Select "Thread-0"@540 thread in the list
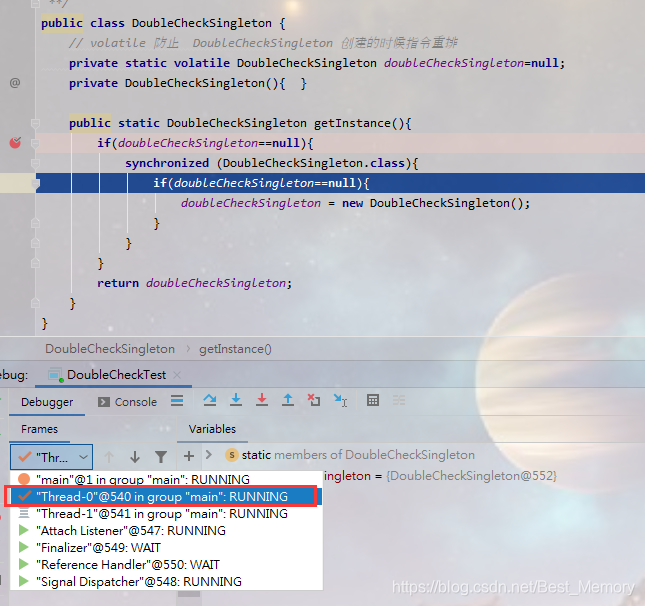The height and width of the screenshot is (606, 645). tap(166, 497)
